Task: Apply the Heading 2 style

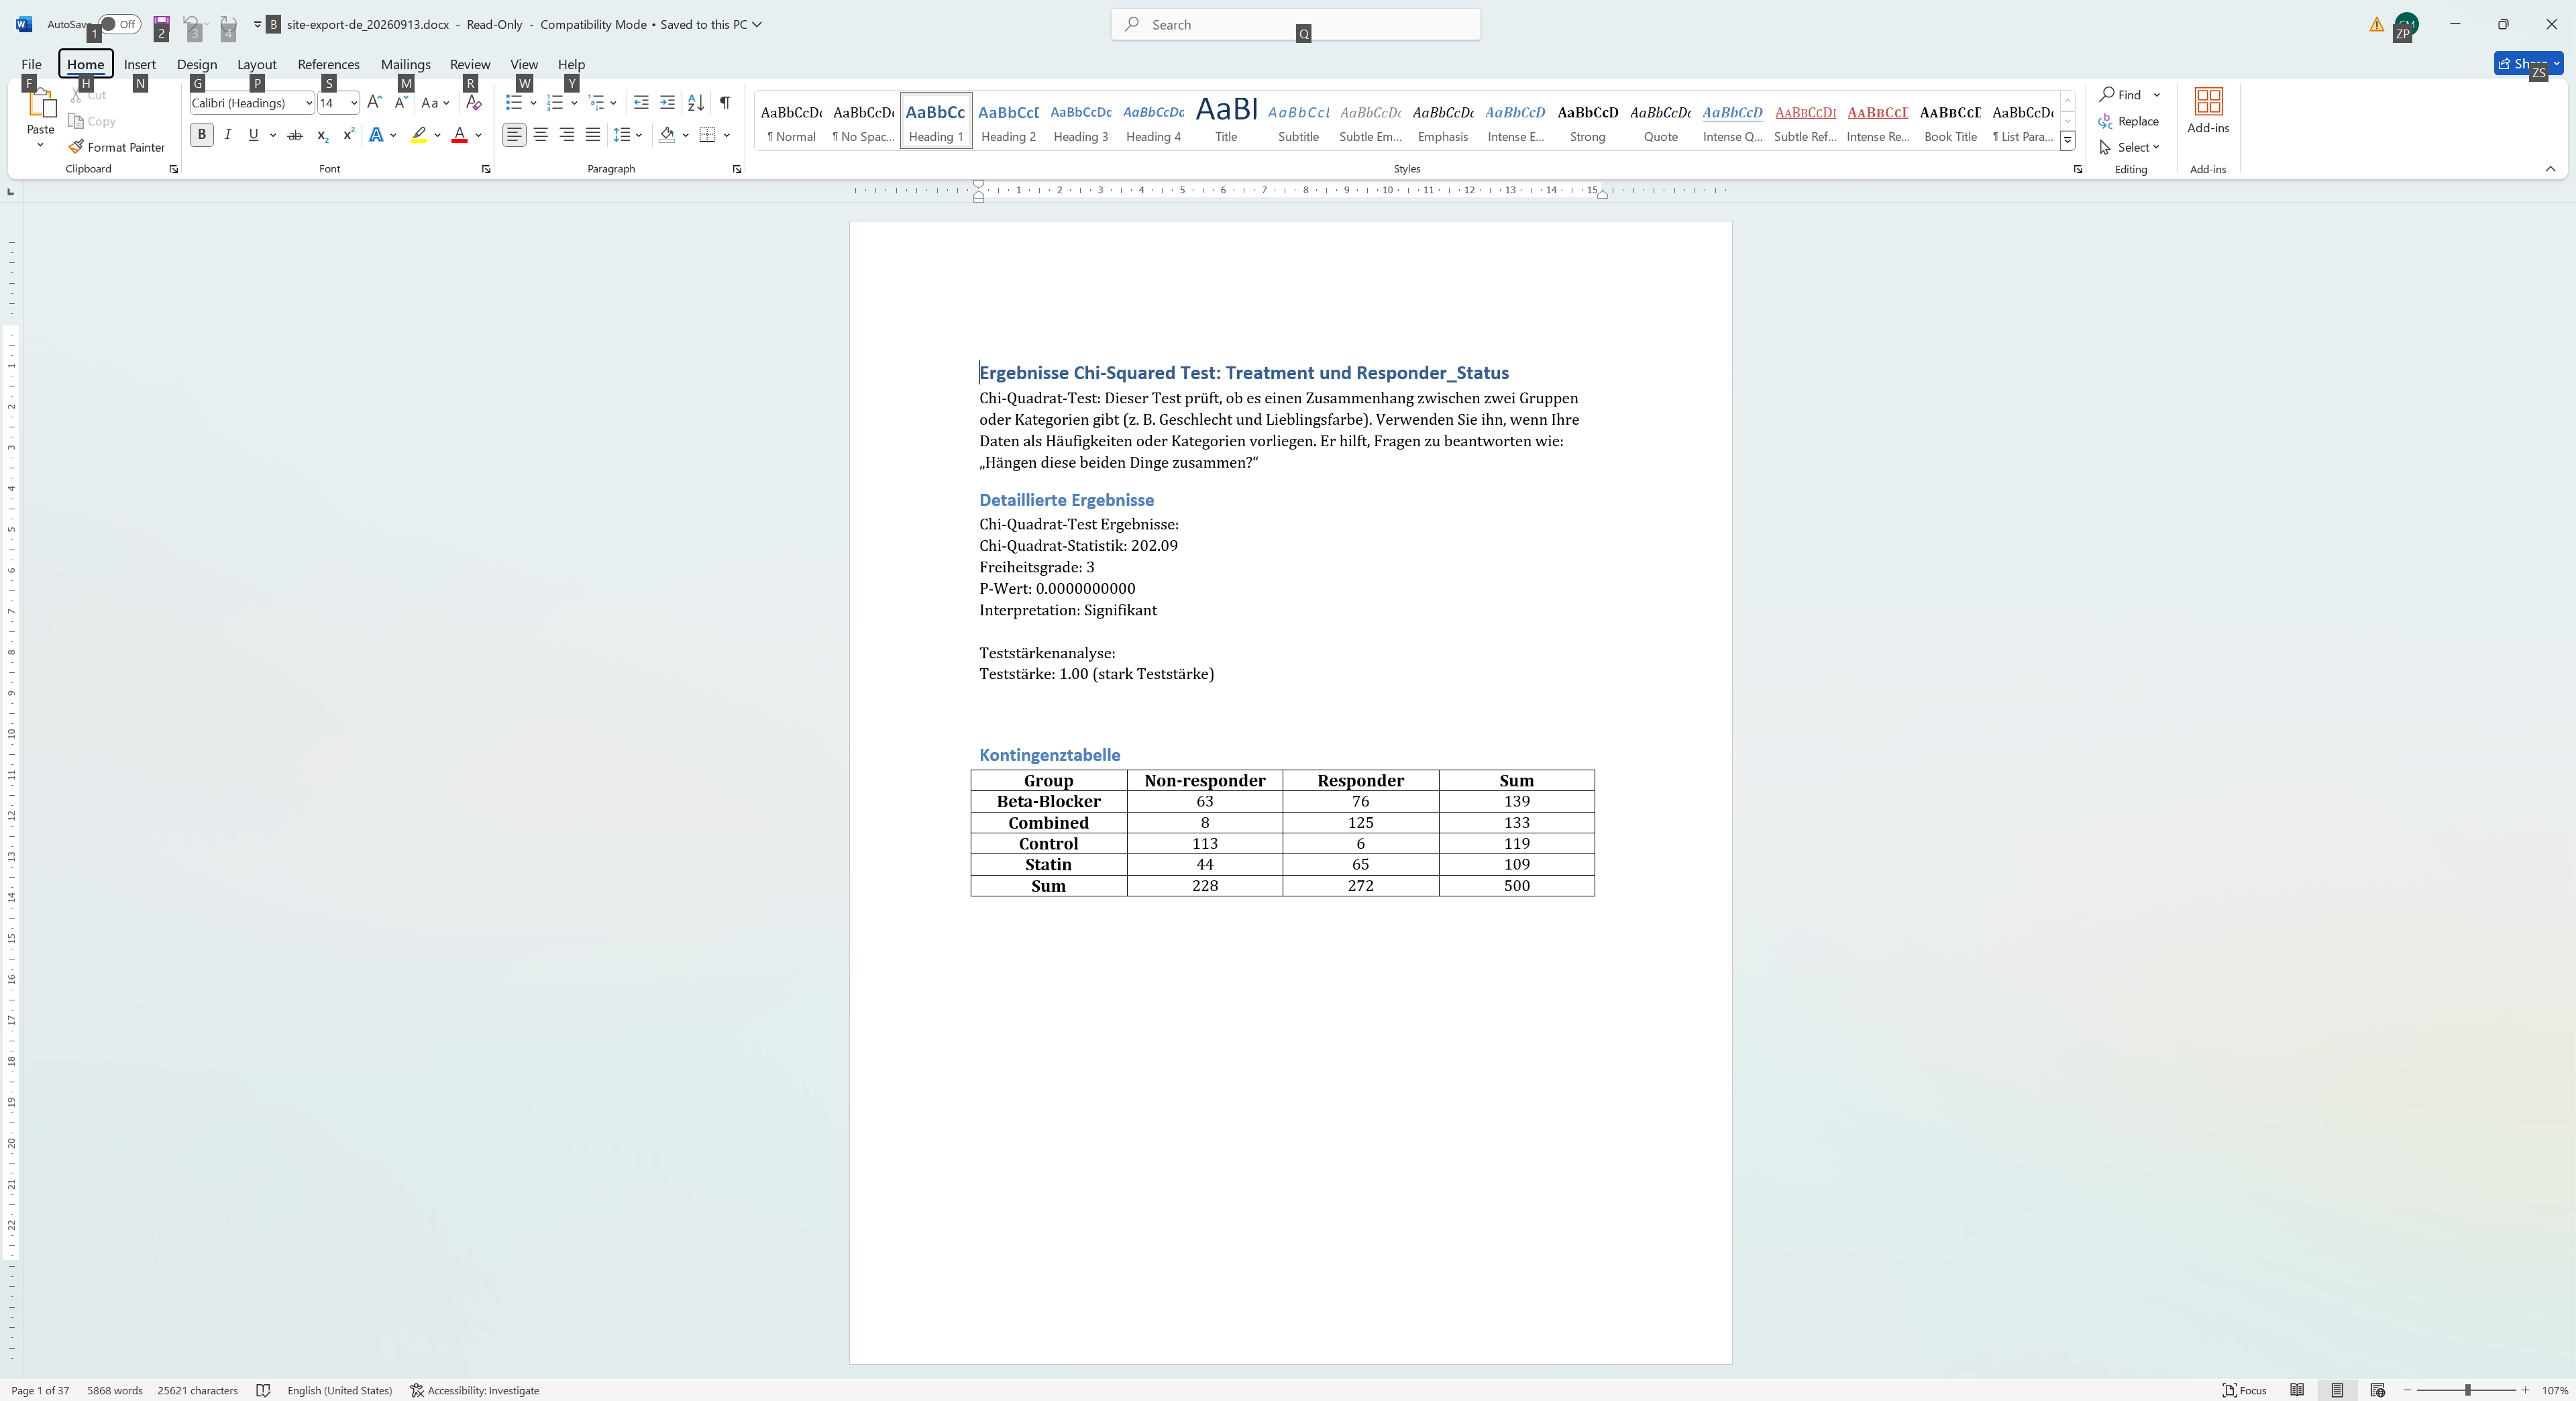Action: point(1008,121)
